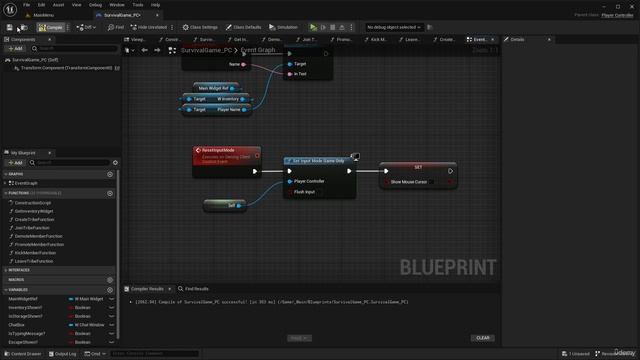Open the Compile options menu dots

68,27
